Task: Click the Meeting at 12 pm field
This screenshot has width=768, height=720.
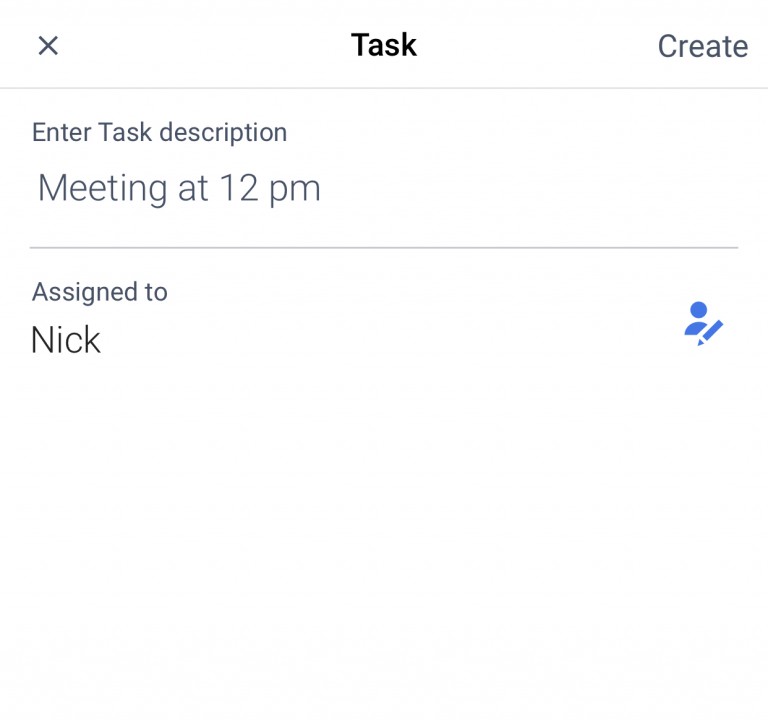Action: (180, 188)
